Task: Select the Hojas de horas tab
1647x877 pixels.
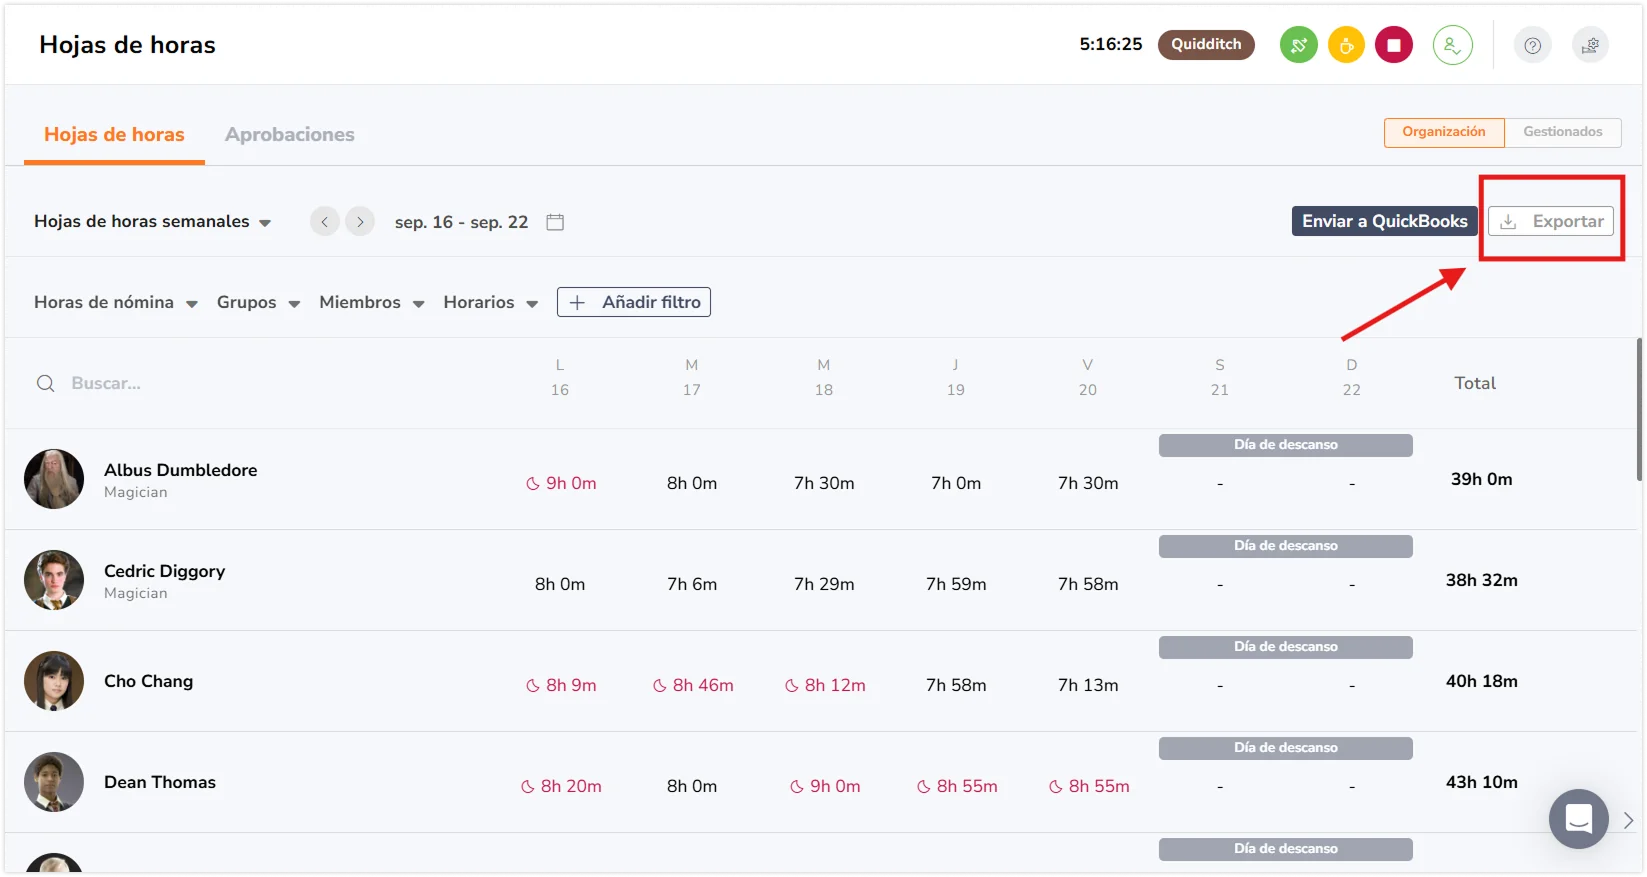Action: [114, 134]
